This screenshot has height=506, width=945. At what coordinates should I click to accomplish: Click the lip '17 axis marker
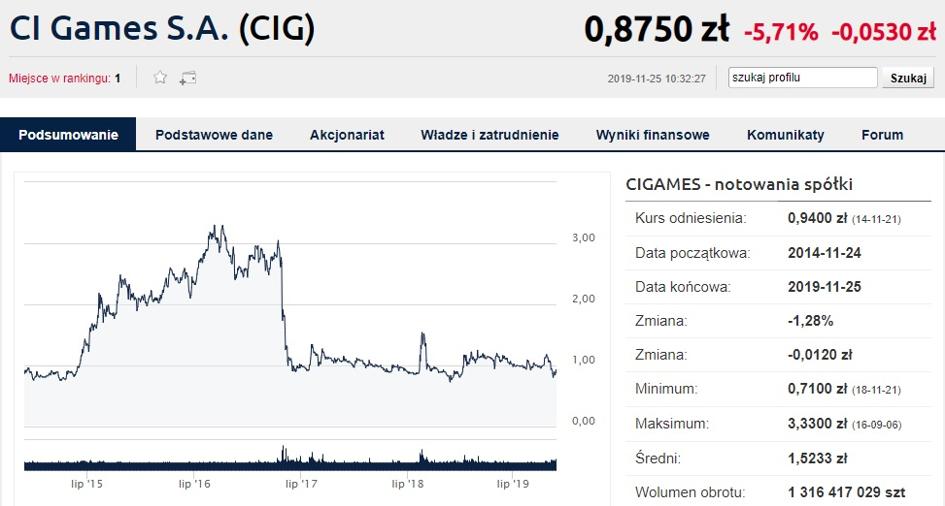pos(301,484)
